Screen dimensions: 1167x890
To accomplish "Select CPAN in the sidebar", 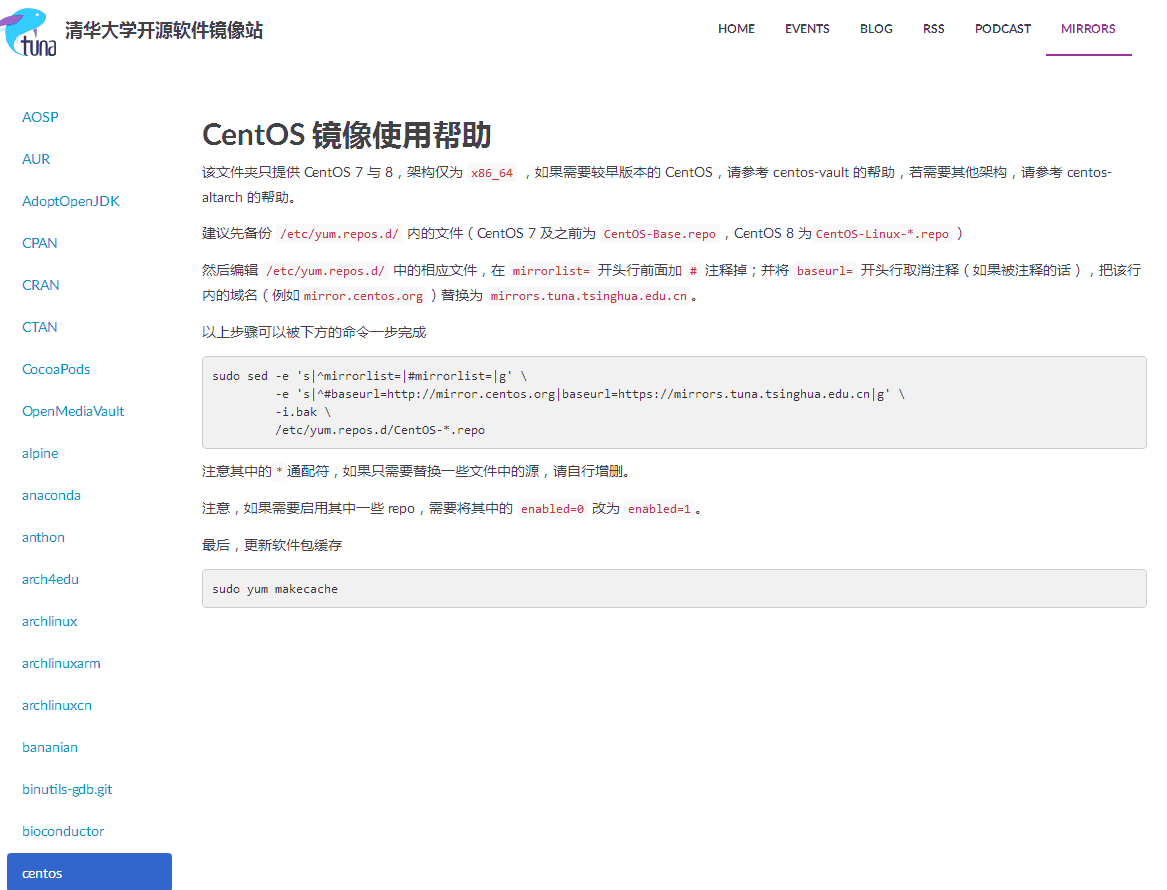I will coord(39,243).
